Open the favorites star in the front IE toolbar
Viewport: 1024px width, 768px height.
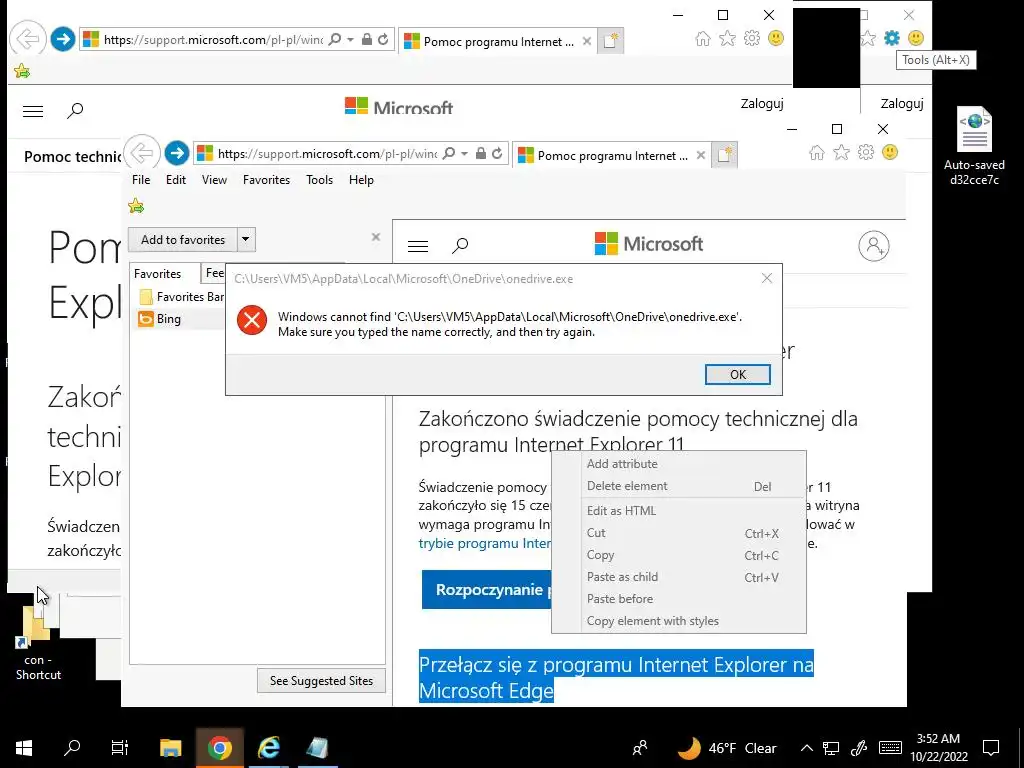tap(841, 153)
